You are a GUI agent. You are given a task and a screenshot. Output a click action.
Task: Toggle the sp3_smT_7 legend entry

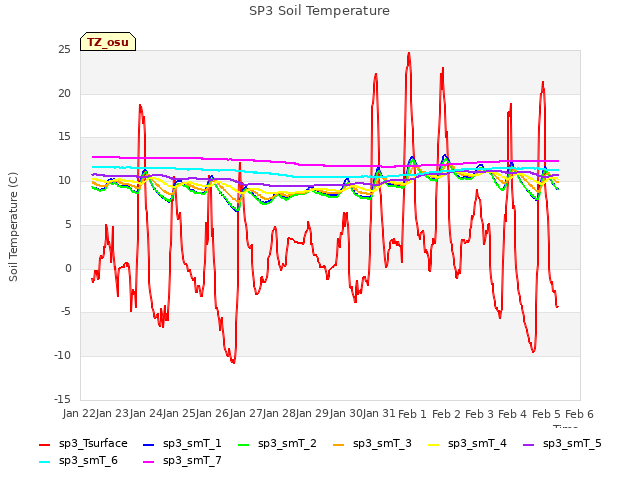point(182,461)
